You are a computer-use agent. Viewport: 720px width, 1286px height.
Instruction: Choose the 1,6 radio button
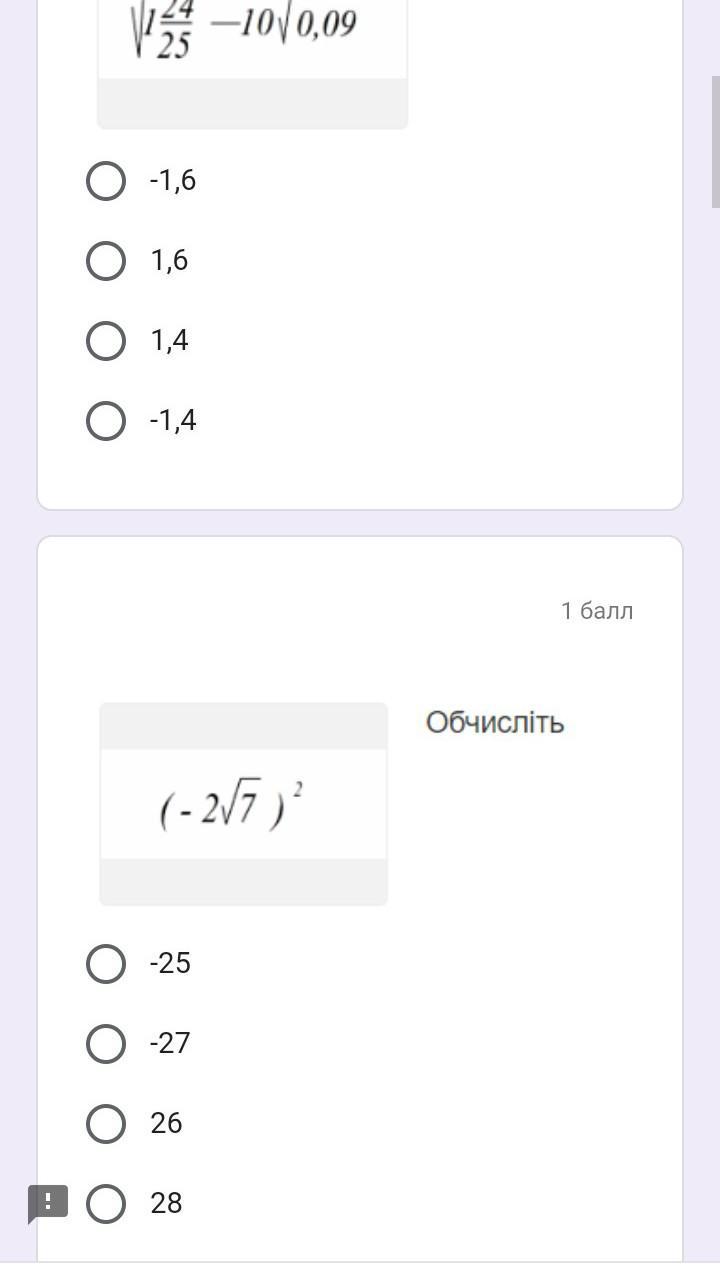(106, 261)
